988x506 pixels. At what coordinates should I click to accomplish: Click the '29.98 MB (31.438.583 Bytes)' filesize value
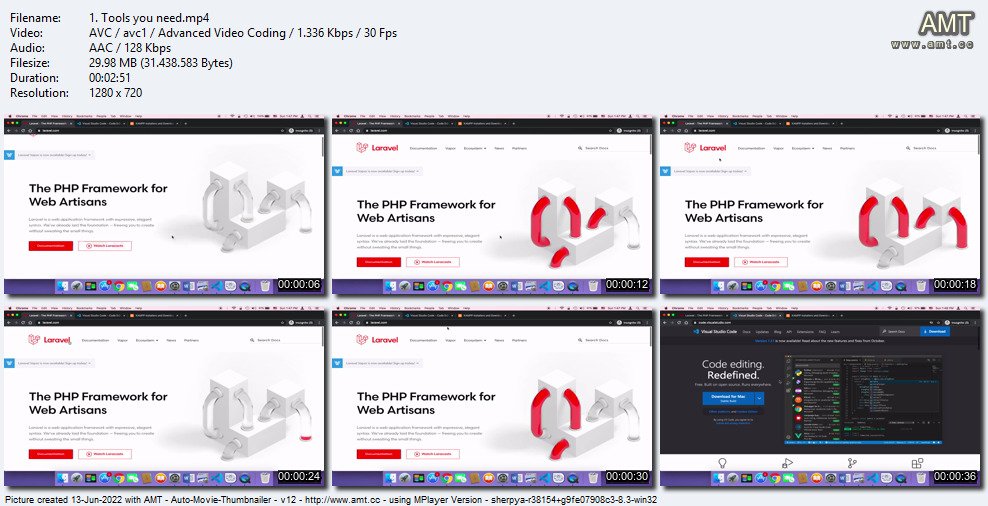tap(161, 63)
